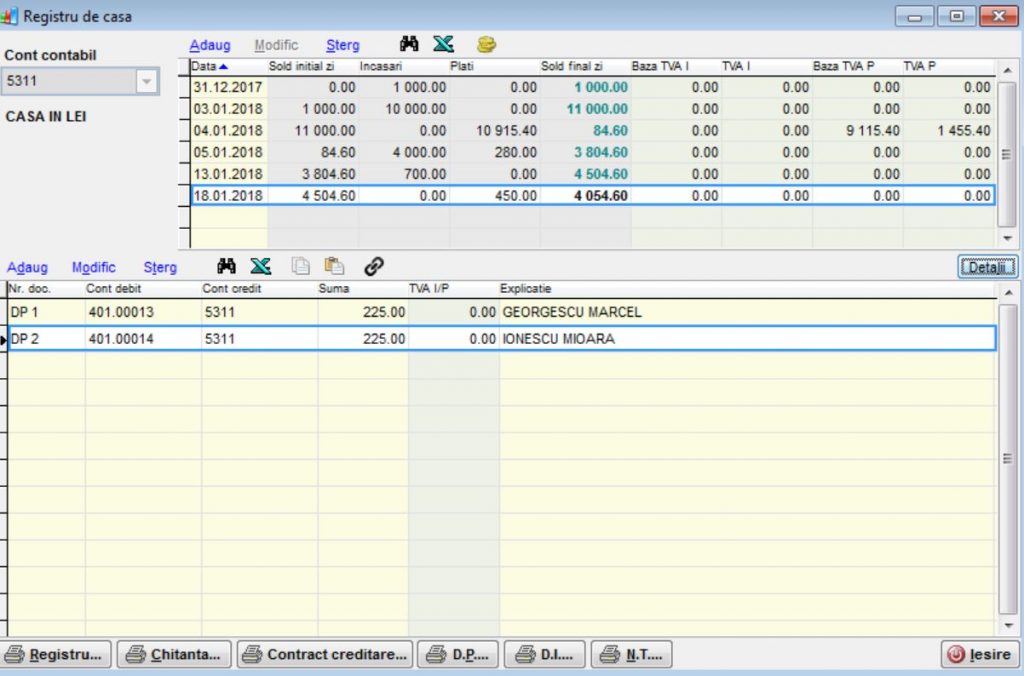The image size is (1024, 676).
Task: Click the copy documents icon
Action: click(x=300, y=267)
